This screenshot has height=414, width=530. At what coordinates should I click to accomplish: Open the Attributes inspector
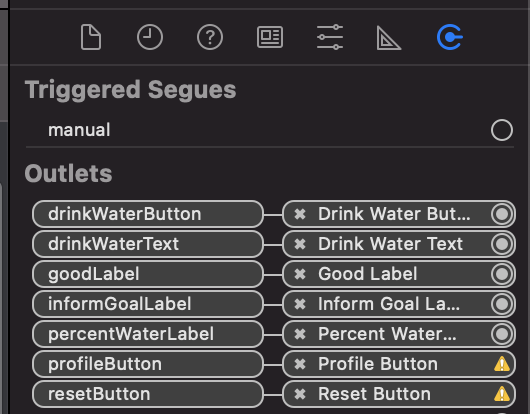[330, 37]
